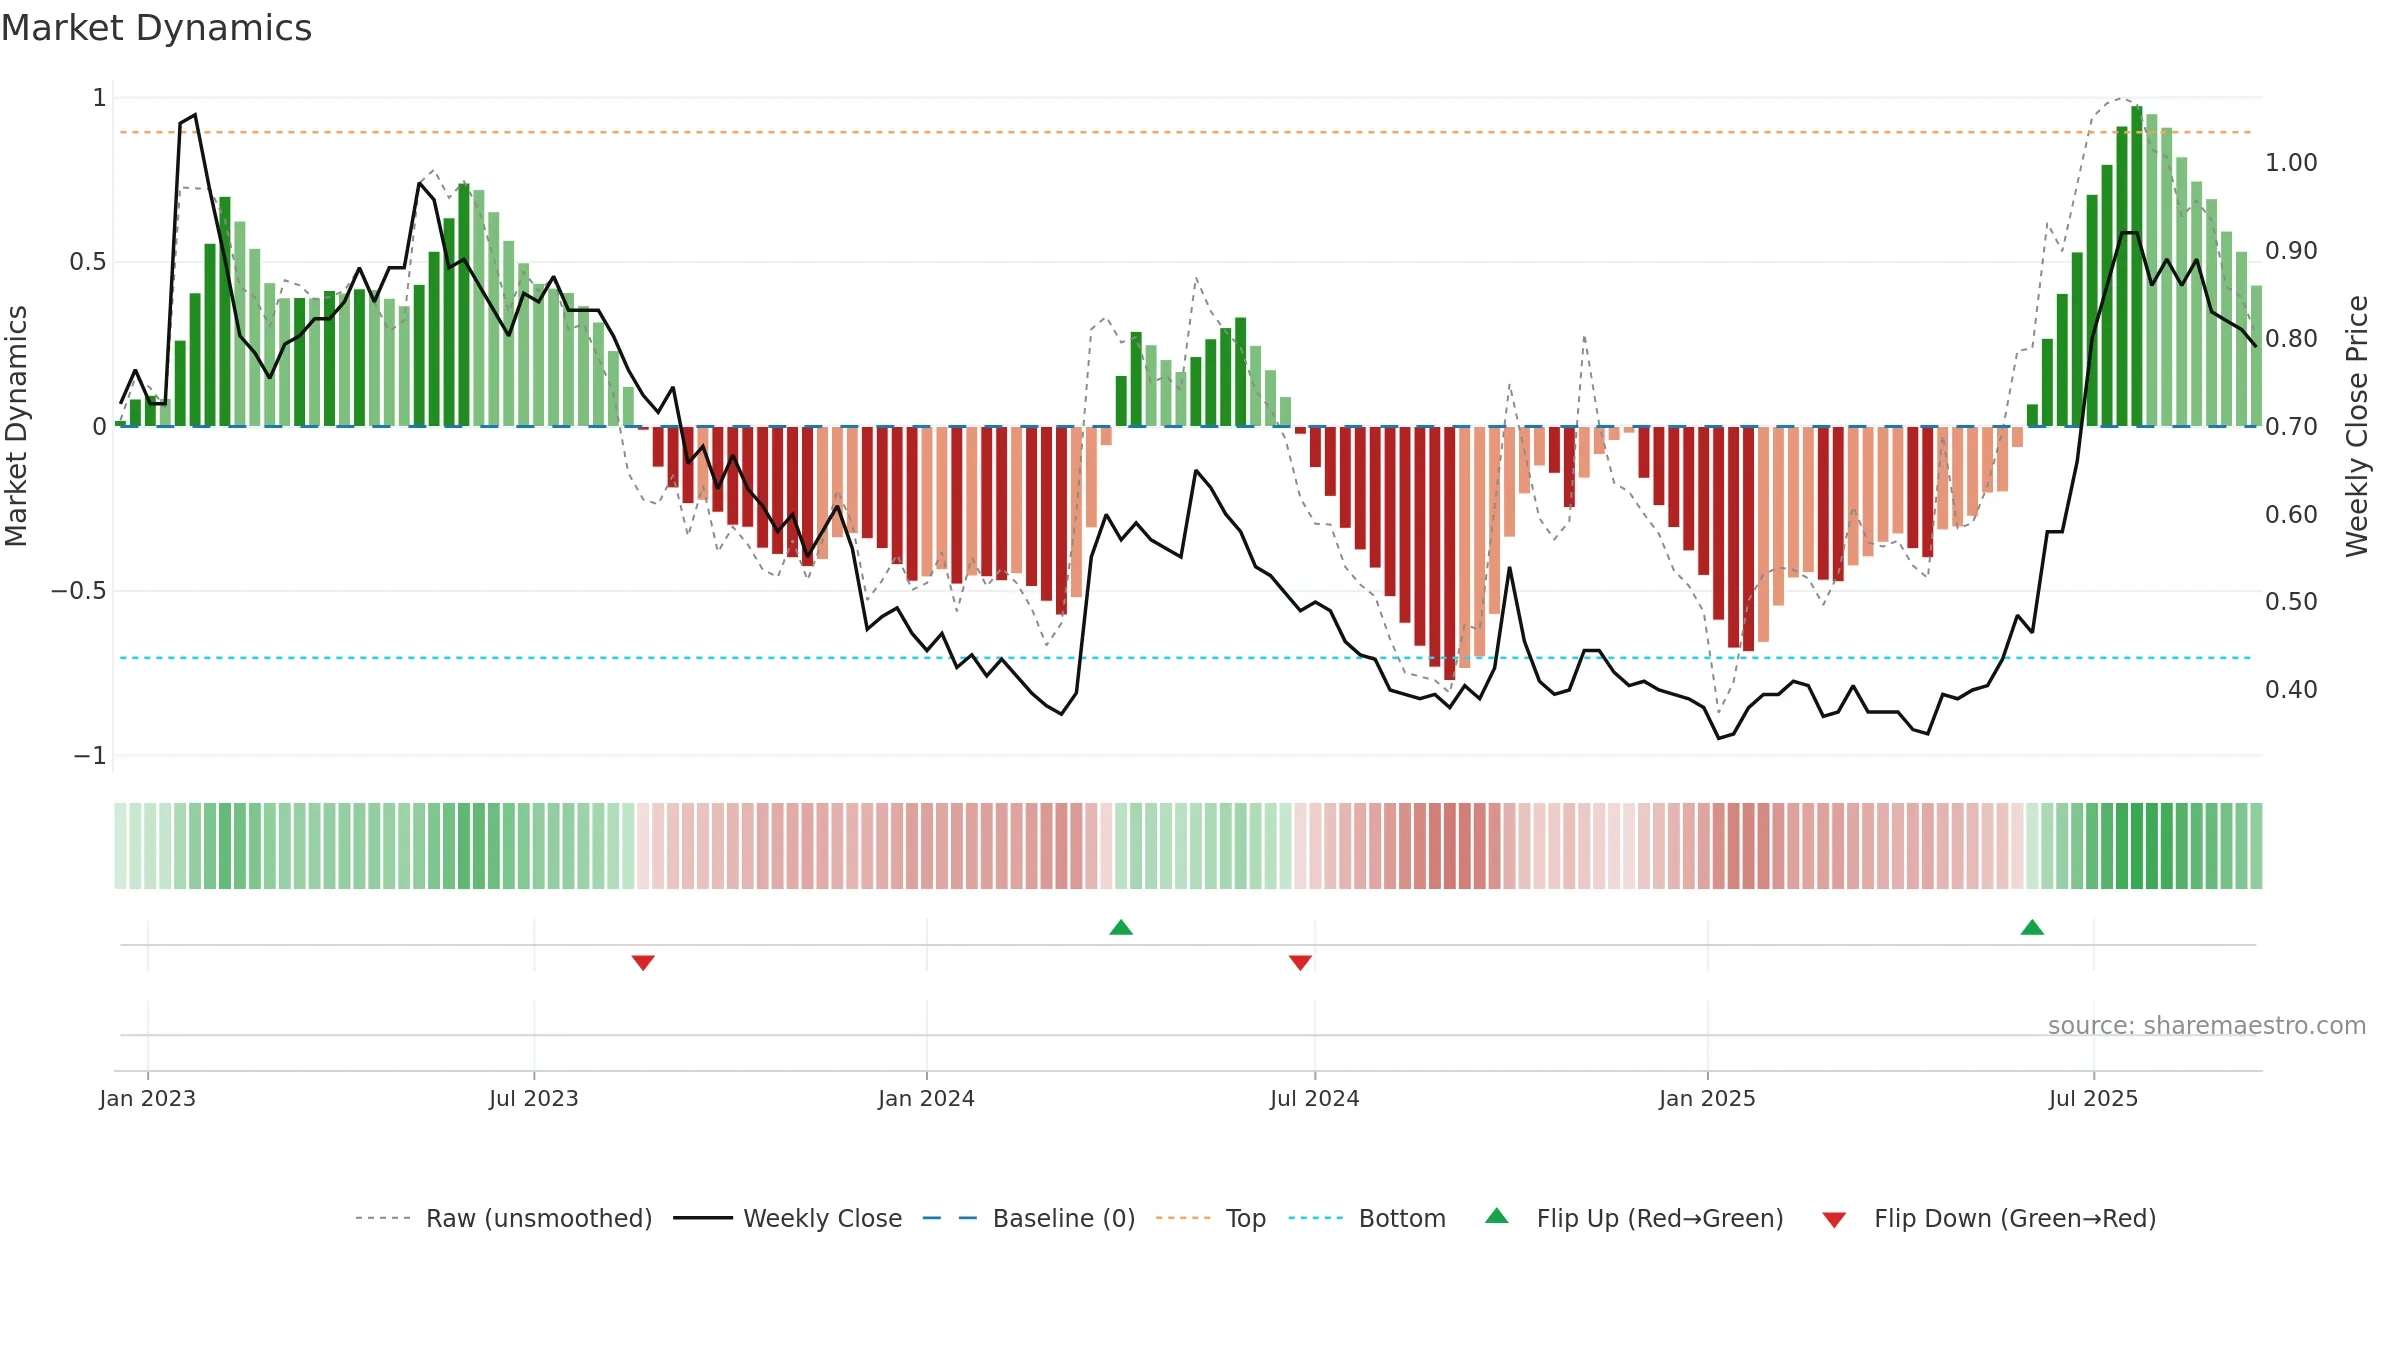Click the 0.90 right axis tick label
The width and height of the screenshot is (2400, 1350).
pyautogui.click(x=2291, y=250)
